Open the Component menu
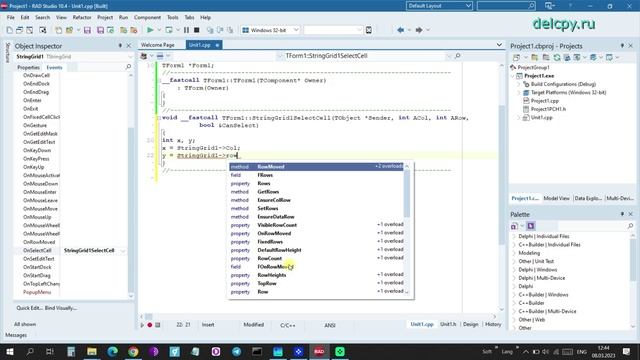 tap(147, 18)
